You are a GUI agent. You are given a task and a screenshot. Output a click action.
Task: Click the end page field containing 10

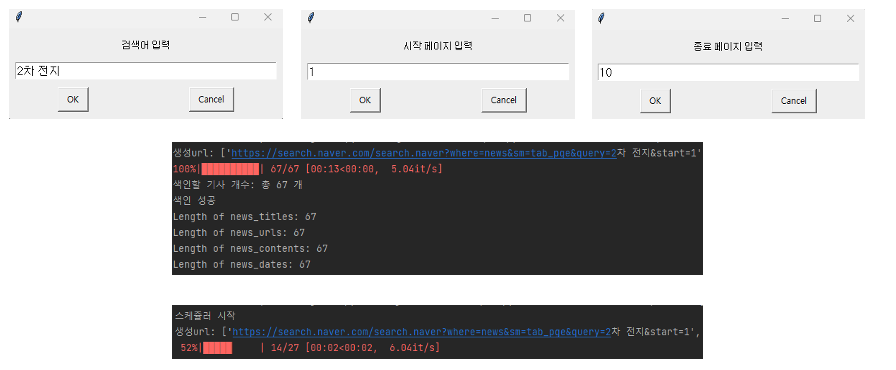(x=728, y=73)
